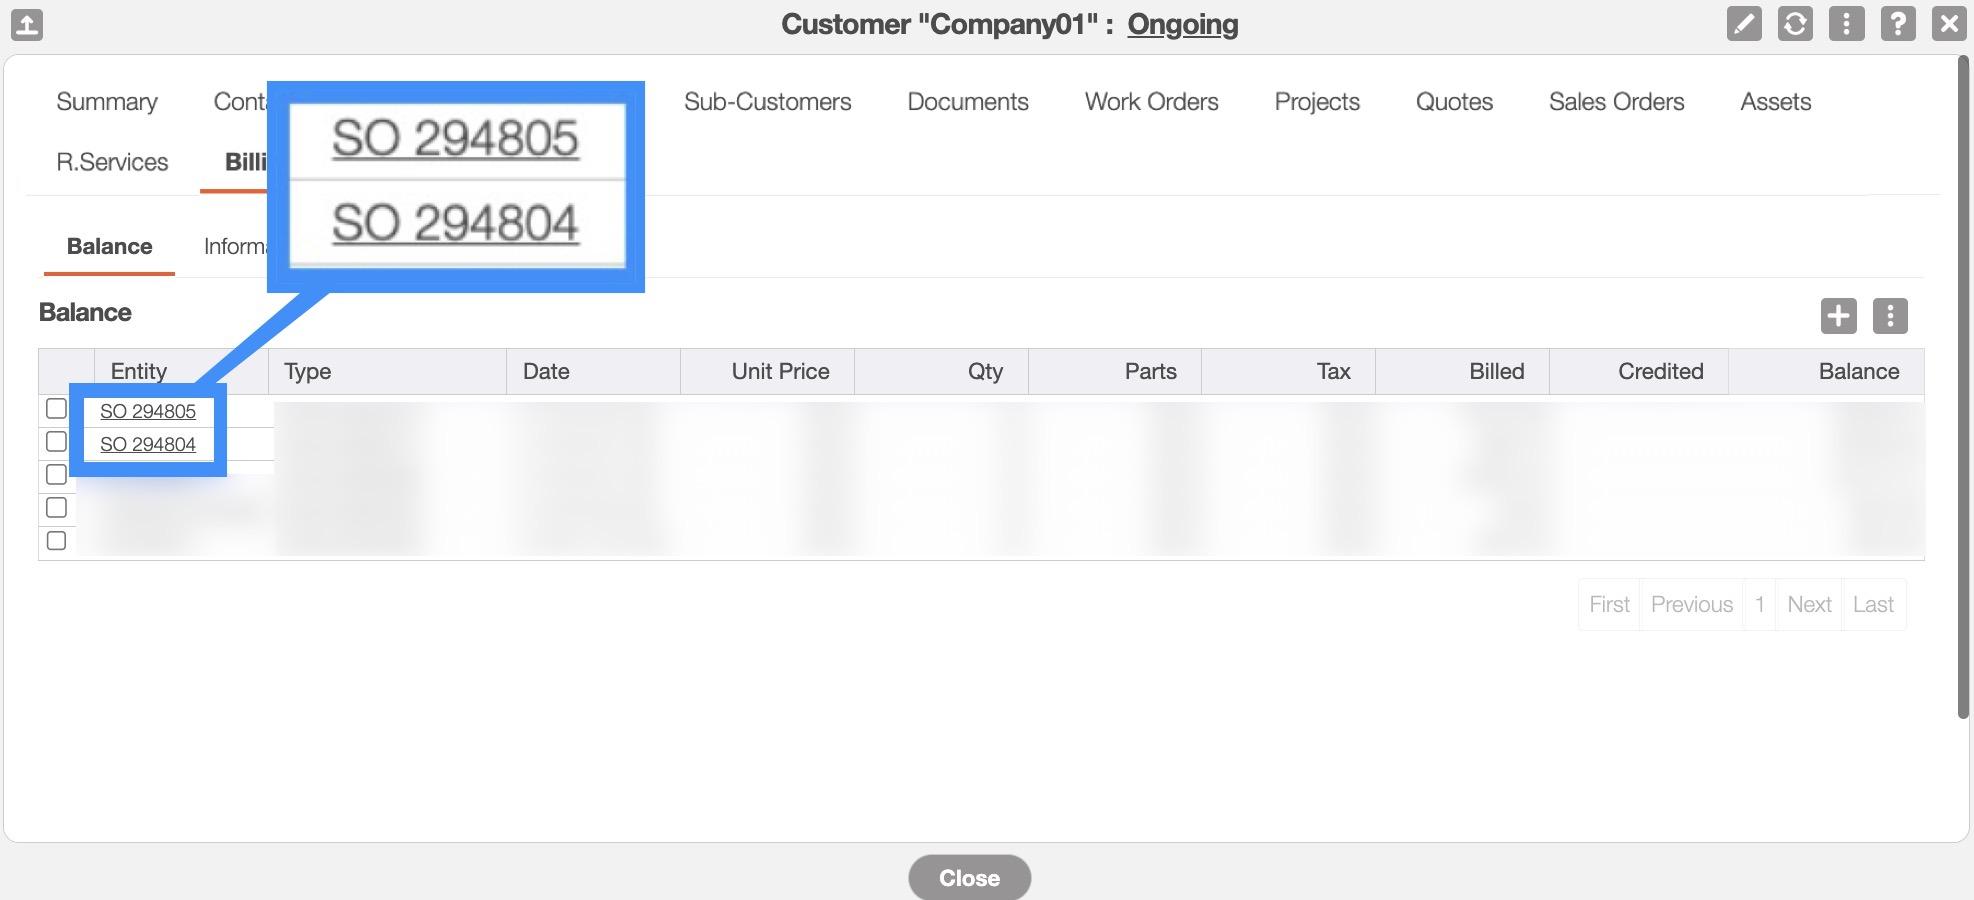Image resolution: width=1974 pixels, height=900 pixels.
Task: Open the SO 294804 entity link
Action: pyautogui.click(x=148, y=445)
